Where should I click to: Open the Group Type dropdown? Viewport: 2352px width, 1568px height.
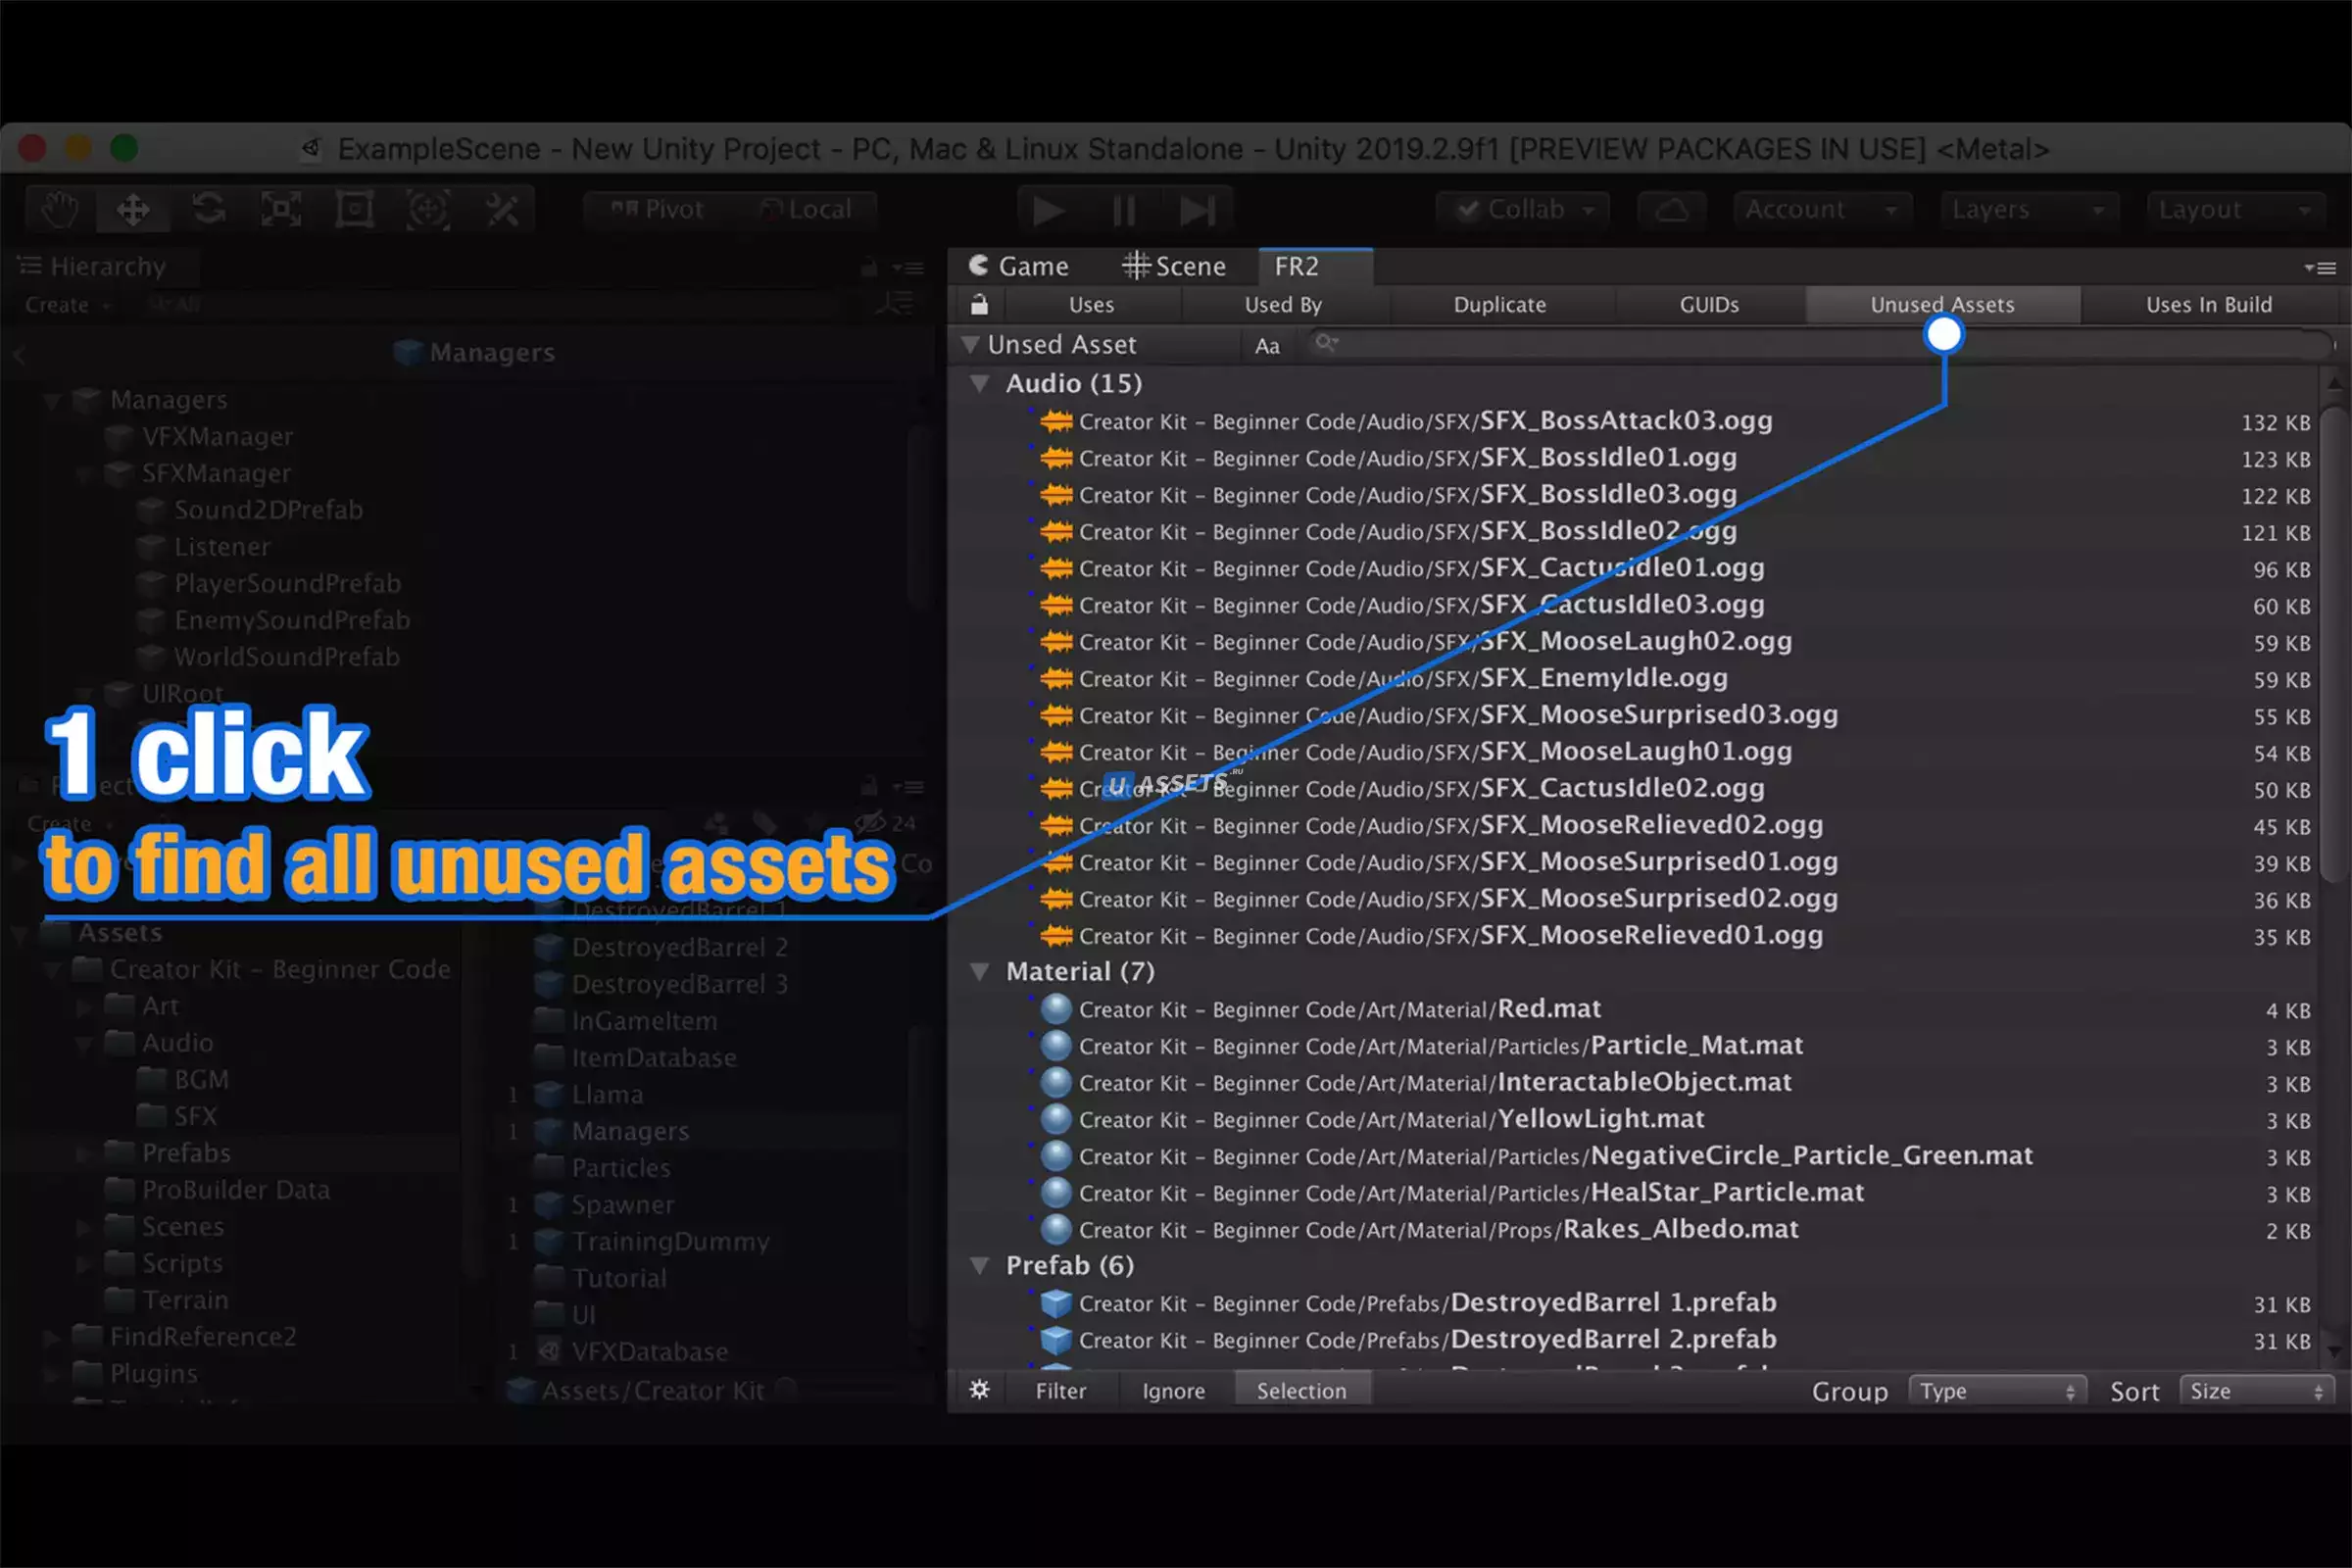pos(1996,1391)
